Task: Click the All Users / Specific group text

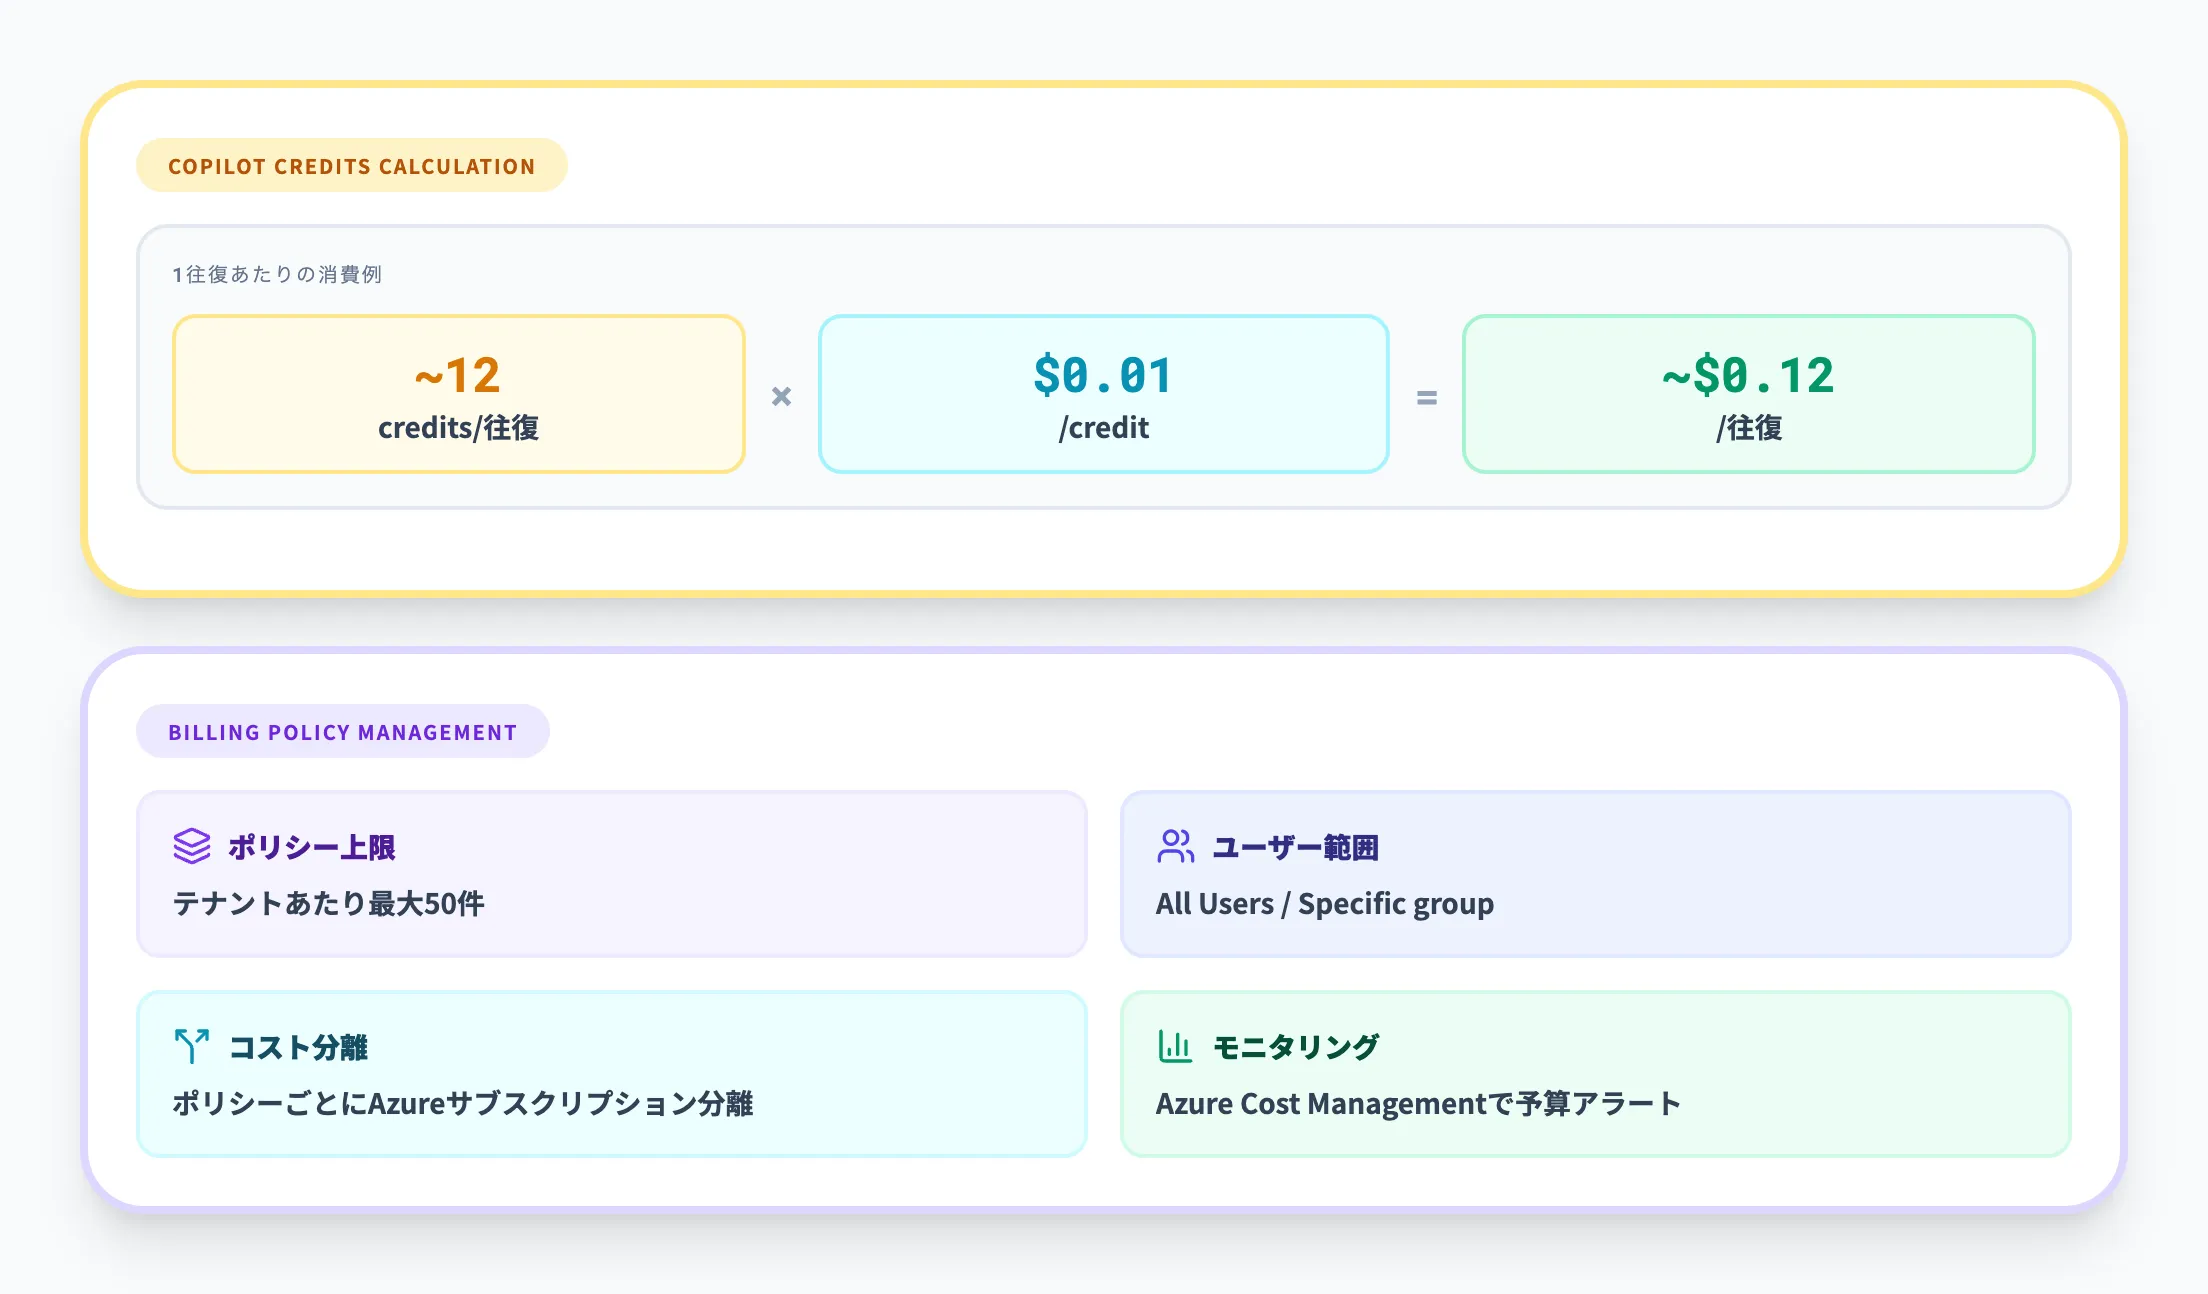Action: click(x=1325, y=903)
